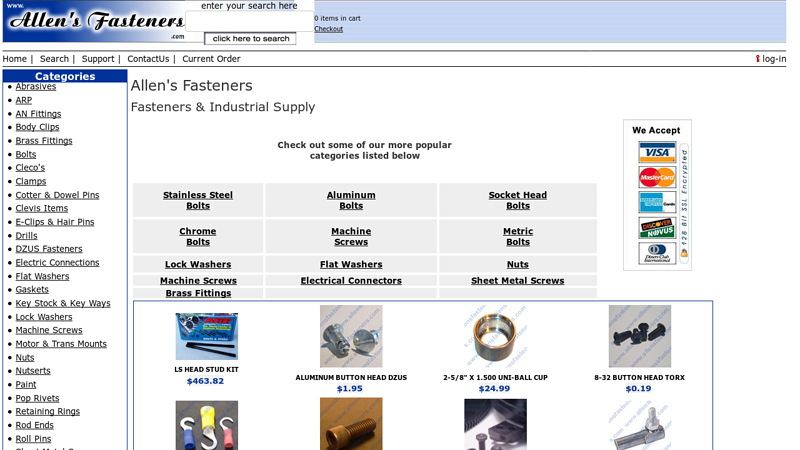Open the Cleco's category
The width and height of the screenshot is (800, 450).
(30, 168)
